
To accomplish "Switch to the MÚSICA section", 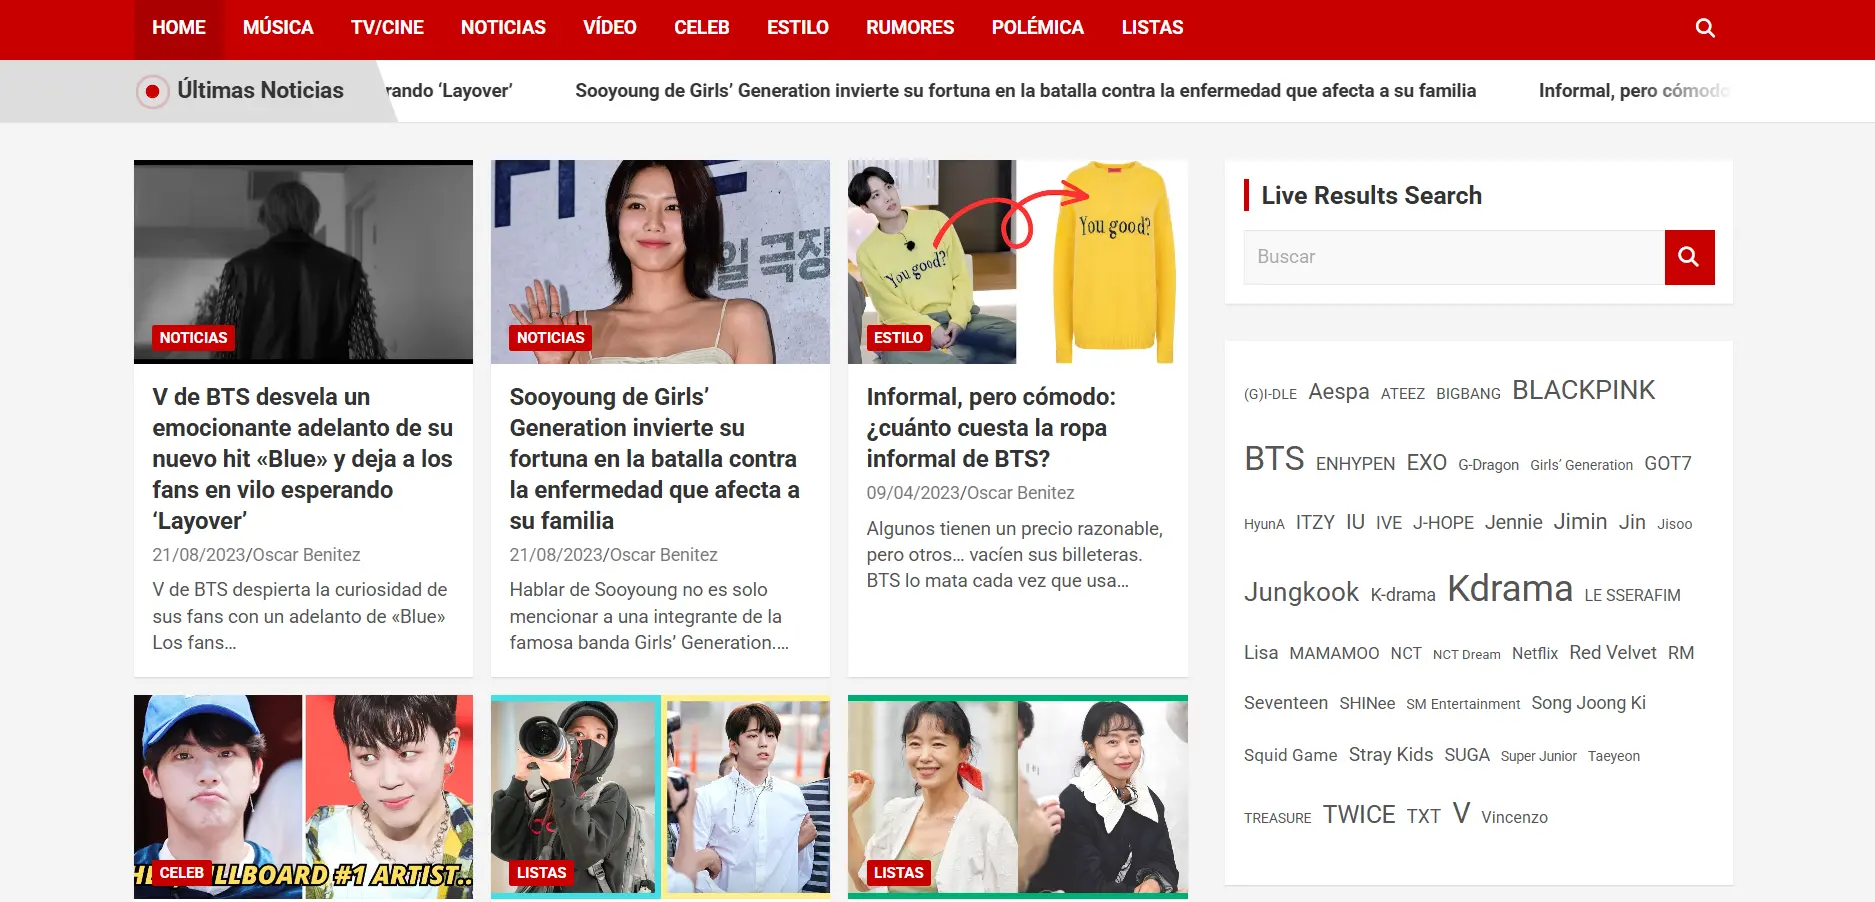I will coord(277,27).
